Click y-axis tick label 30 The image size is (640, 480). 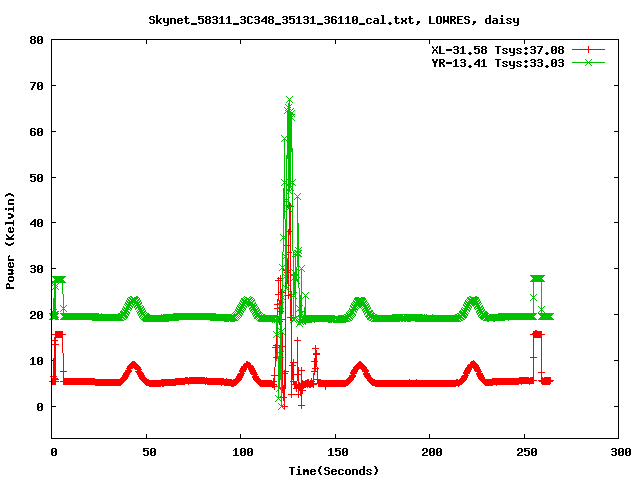(x=37, y=269)
